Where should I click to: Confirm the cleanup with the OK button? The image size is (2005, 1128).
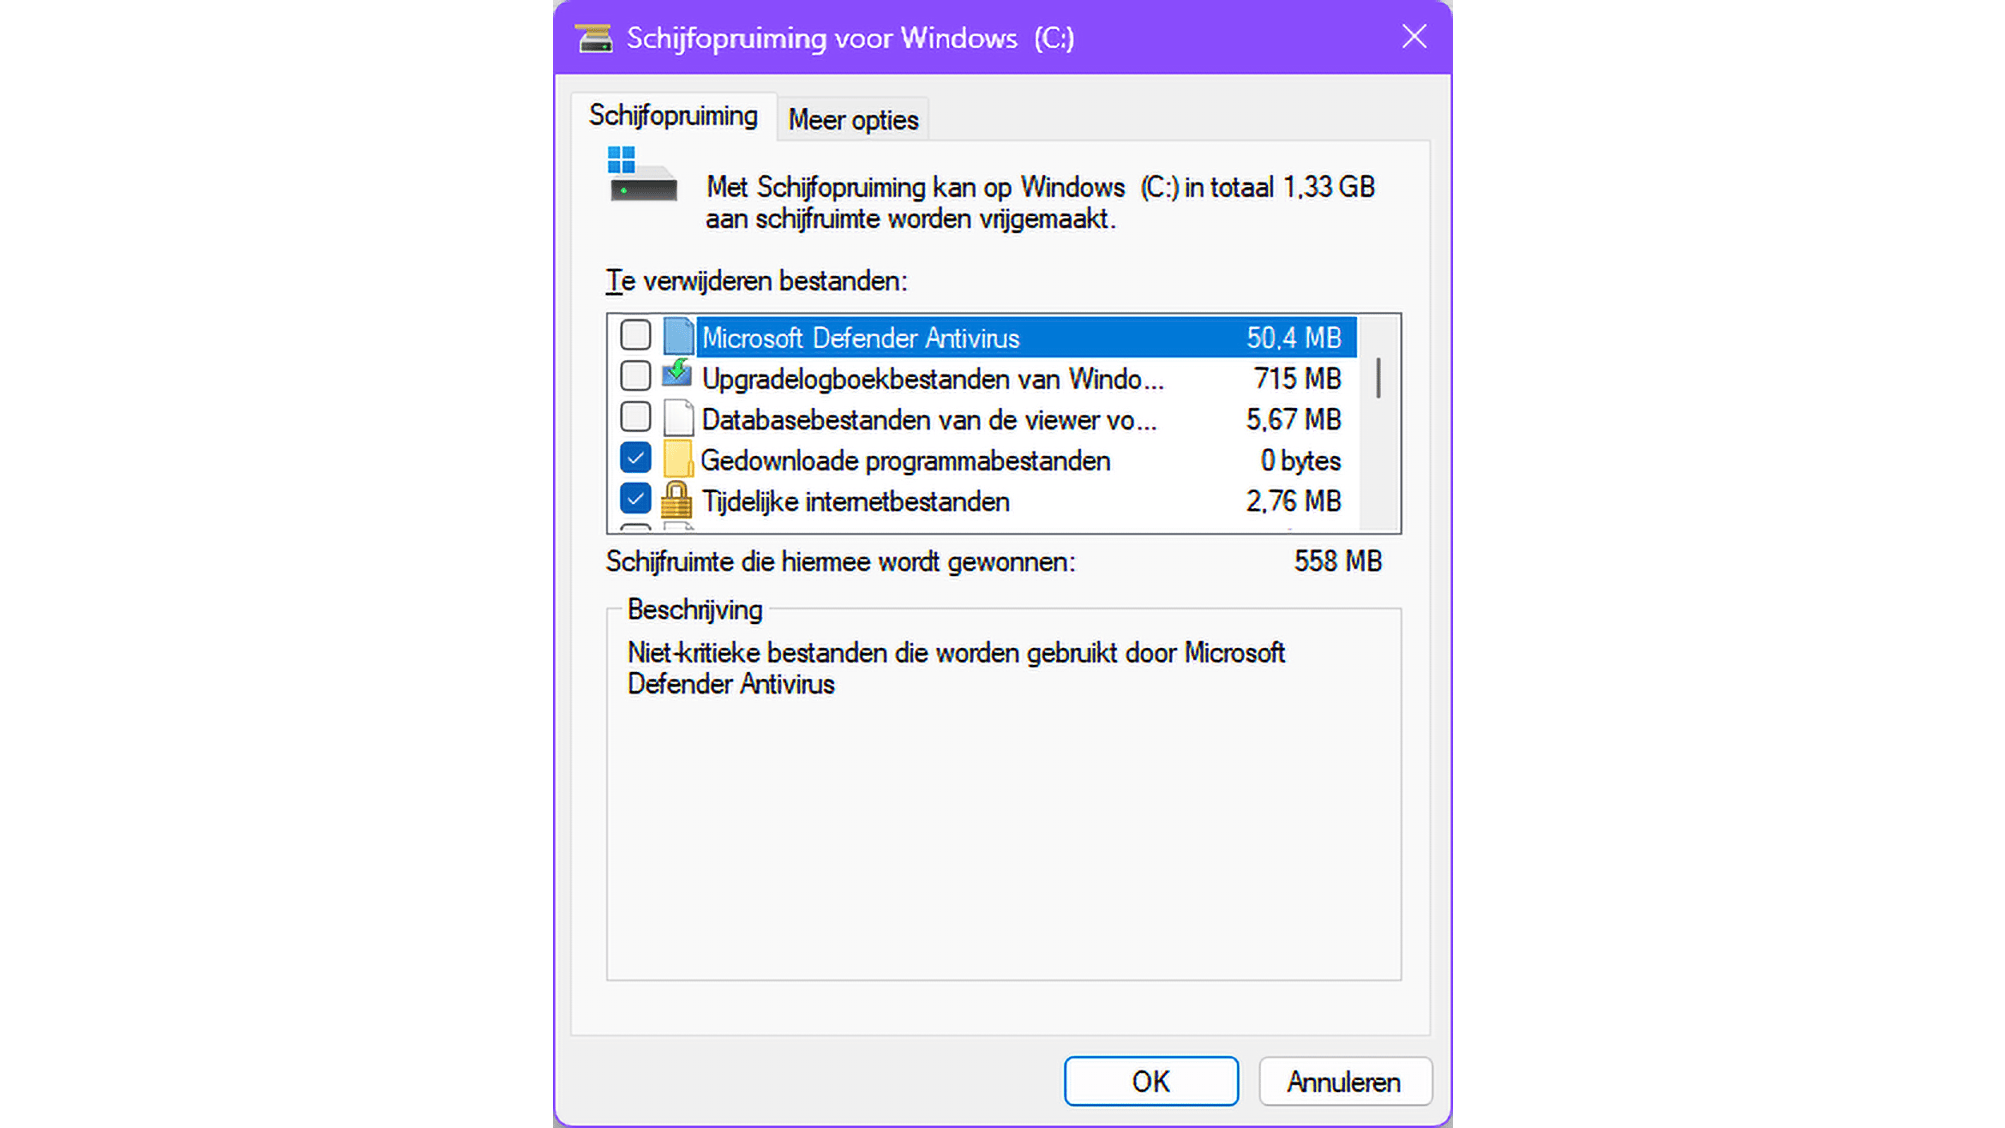click(x=1151, y=1081)
